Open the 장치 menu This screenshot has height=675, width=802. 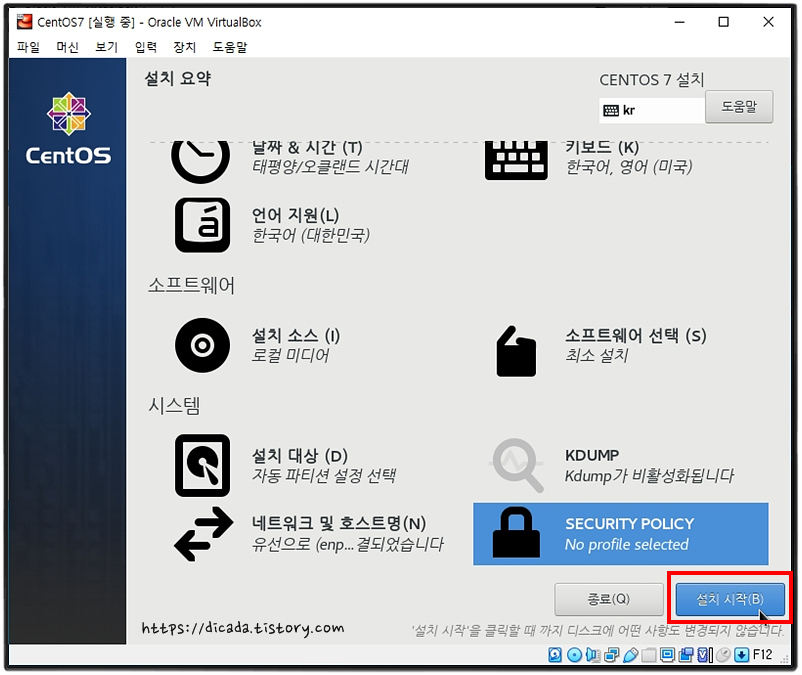tap(185, 47)
